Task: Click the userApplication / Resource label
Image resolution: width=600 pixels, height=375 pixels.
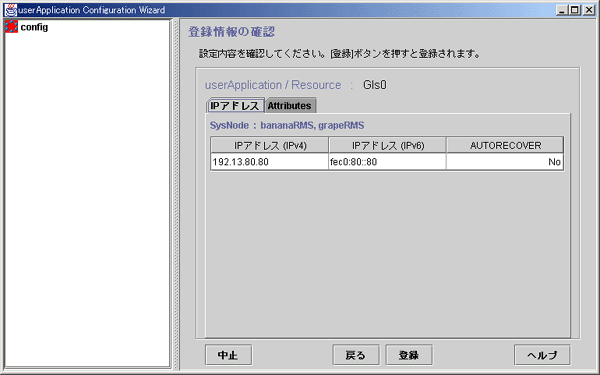Action: [273, 85]
